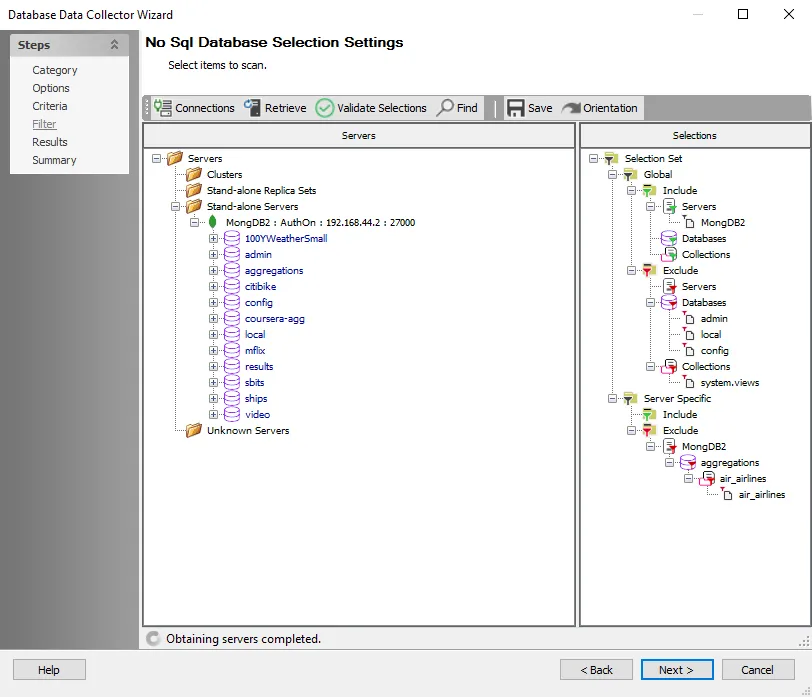
Task: Go to the Options step
Action: 51,88
